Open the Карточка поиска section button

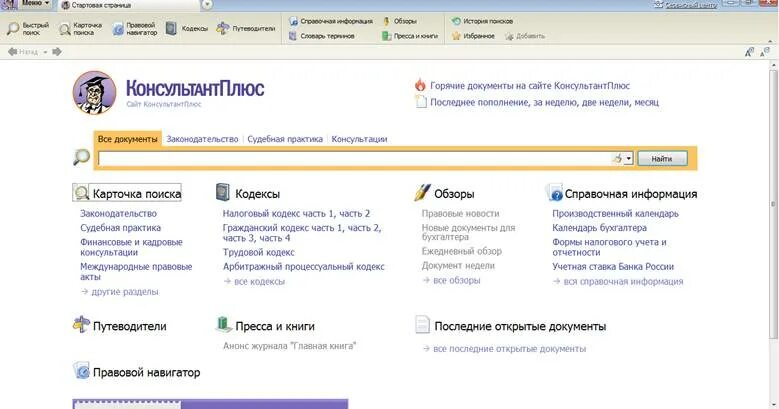pyautogui.click(x=127, y=193)
